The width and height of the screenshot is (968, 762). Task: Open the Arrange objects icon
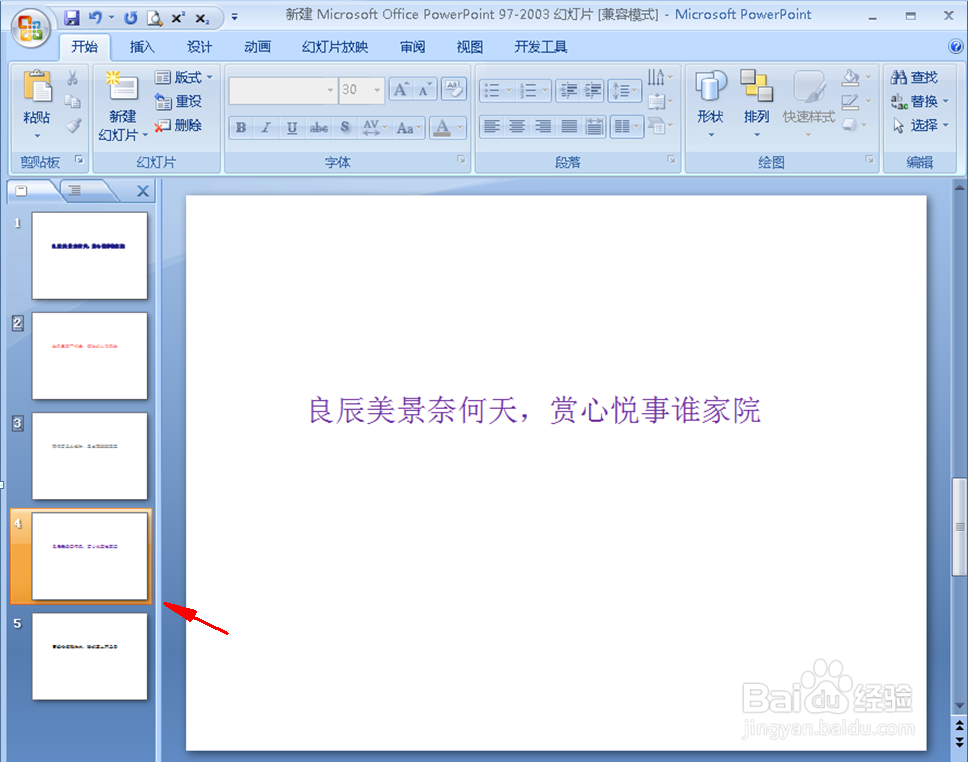coord(756,85)
